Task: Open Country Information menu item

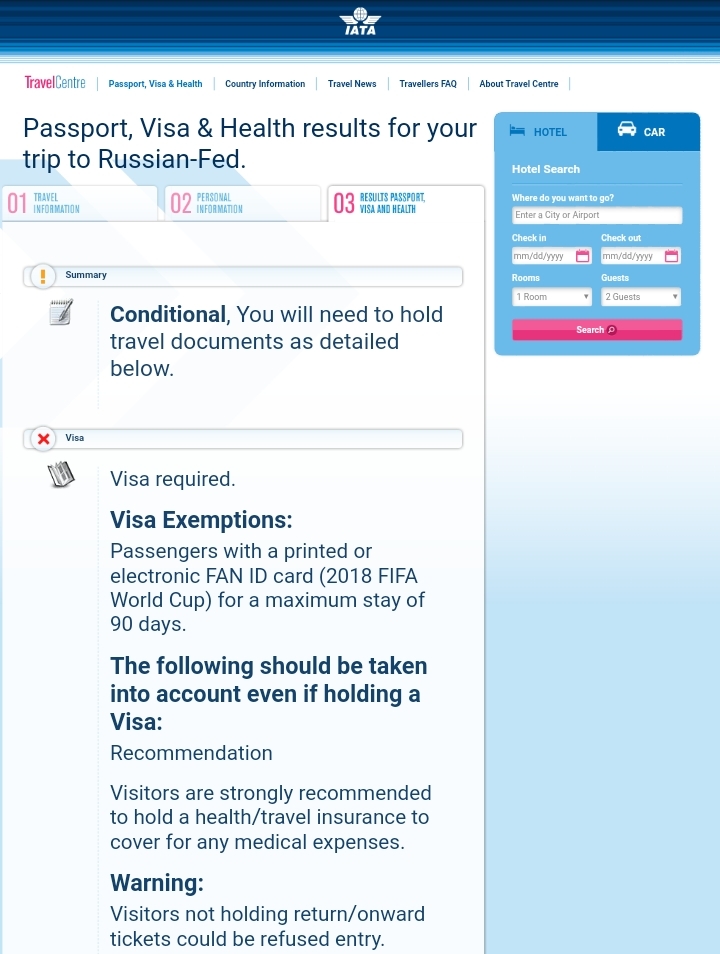Action: 265,84
